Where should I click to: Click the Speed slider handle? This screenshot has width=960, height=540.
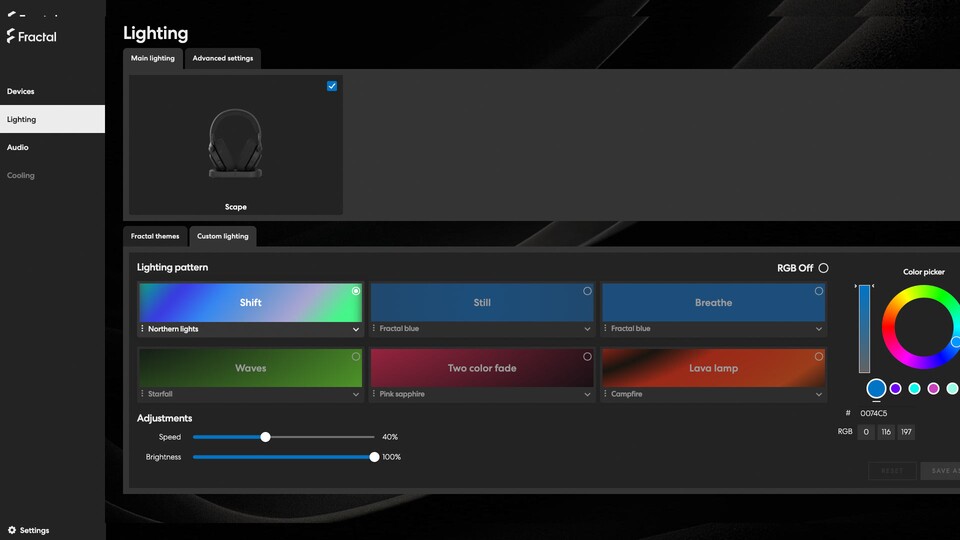click(x=265, y=437)
